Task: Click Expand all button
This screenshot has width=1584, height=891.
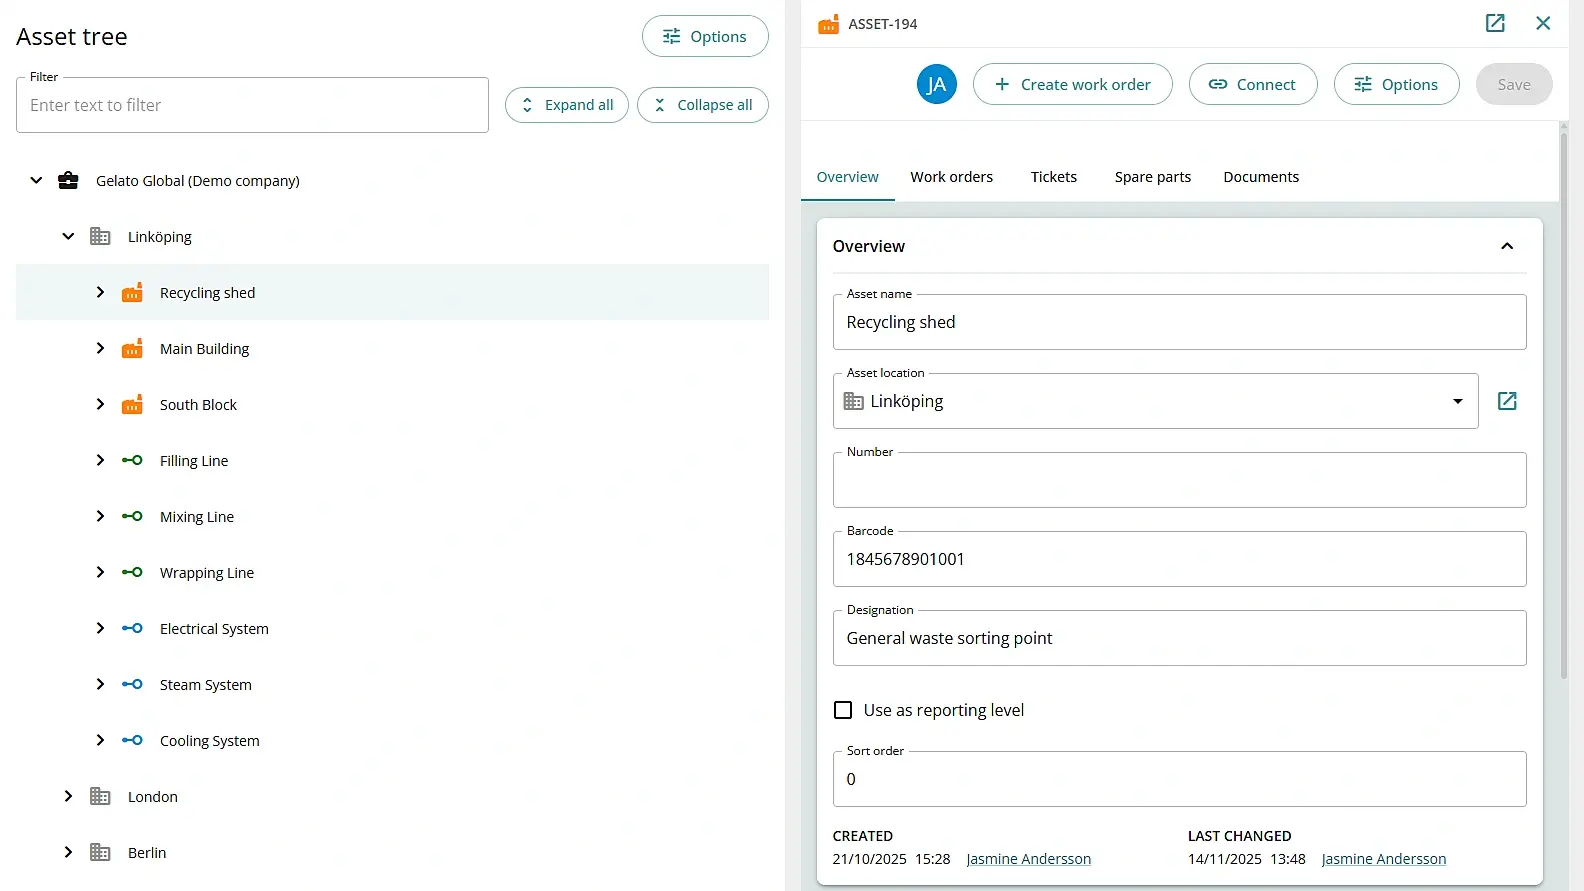Action: pos(567,105)
